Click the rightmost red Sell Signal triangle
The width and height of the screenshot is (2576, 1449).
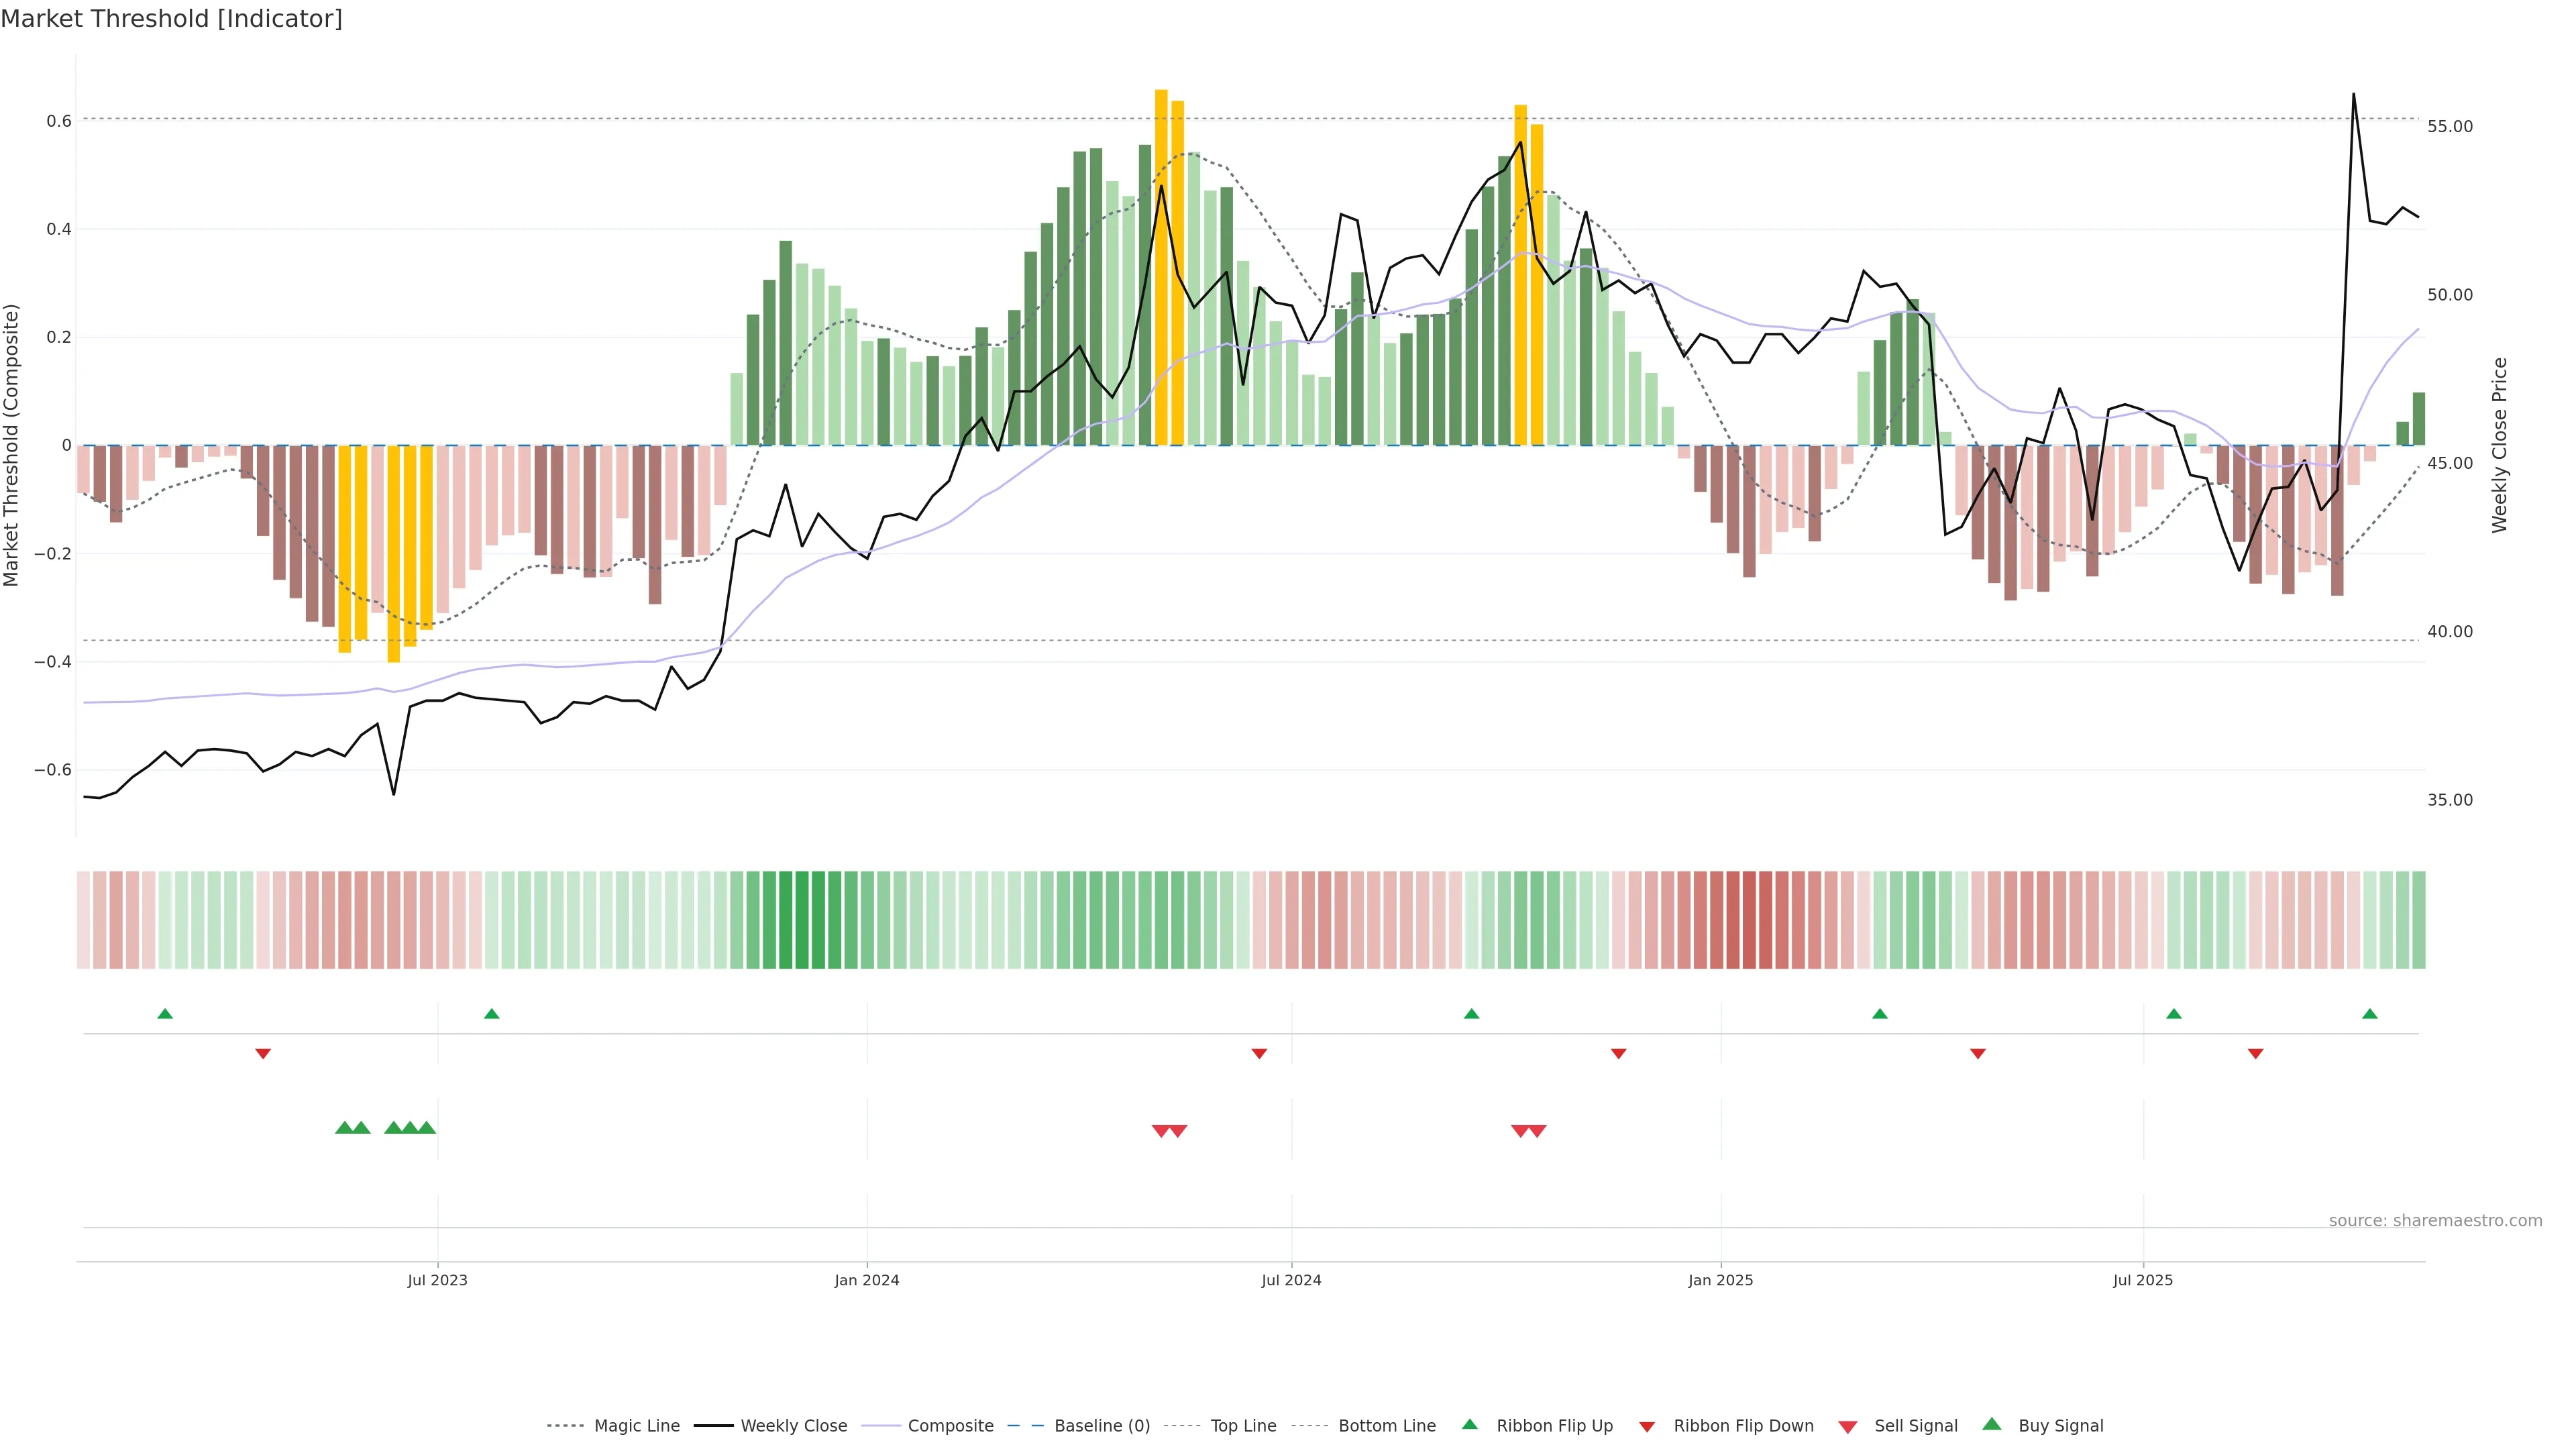pos(1537,1131)
